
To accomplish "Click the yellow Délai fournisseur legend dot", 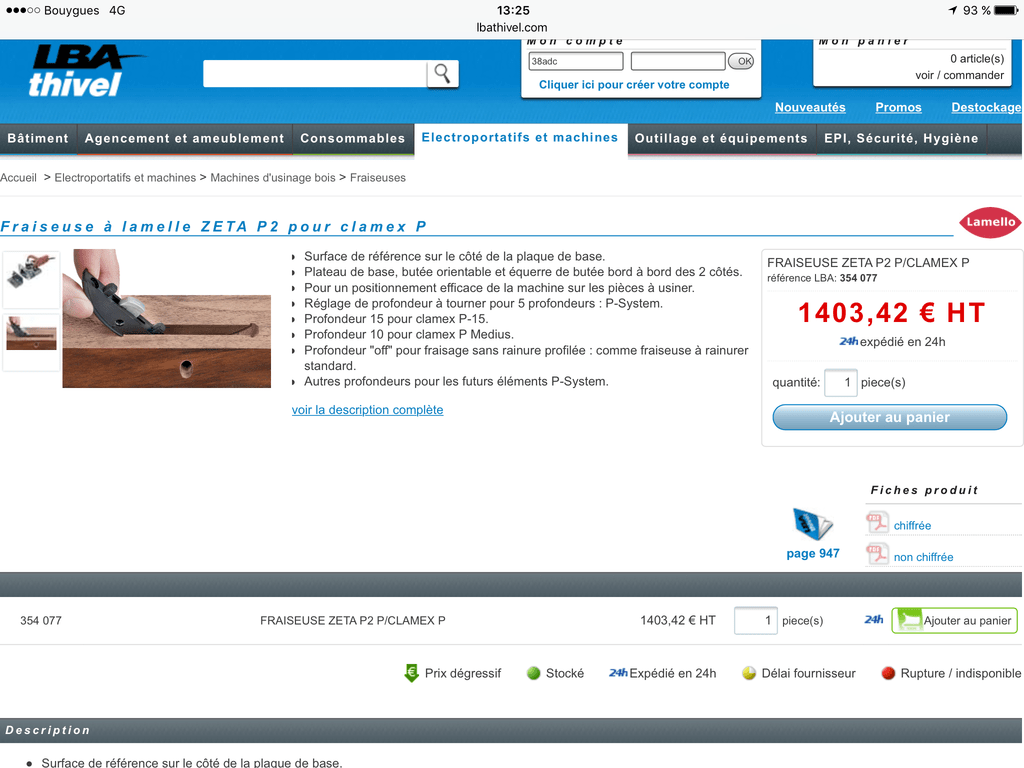I will (x=749, y=673).
